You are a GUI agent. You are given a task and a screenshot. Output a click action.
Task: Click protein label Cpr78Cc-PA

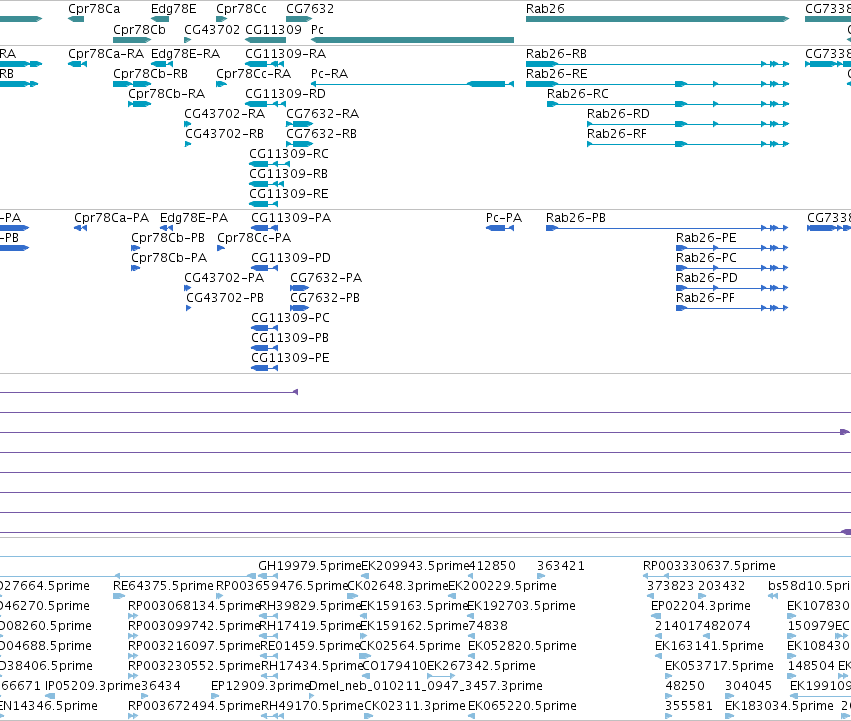coord(254,238)
